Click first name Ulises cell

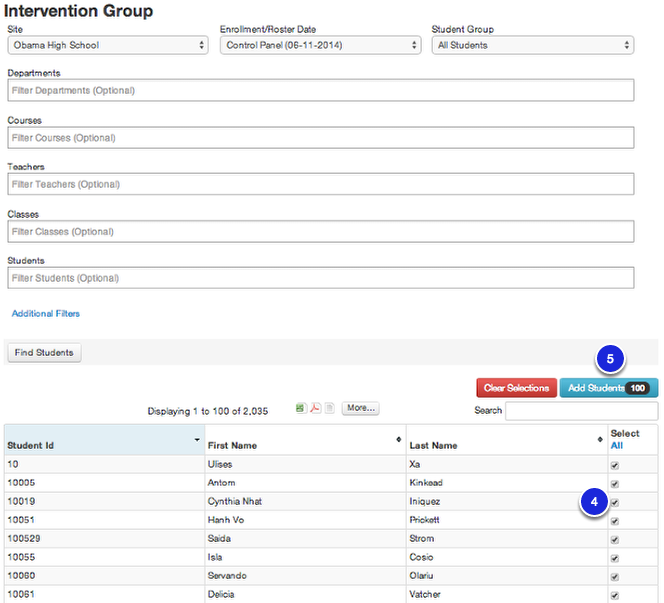[x=305, y=465]
